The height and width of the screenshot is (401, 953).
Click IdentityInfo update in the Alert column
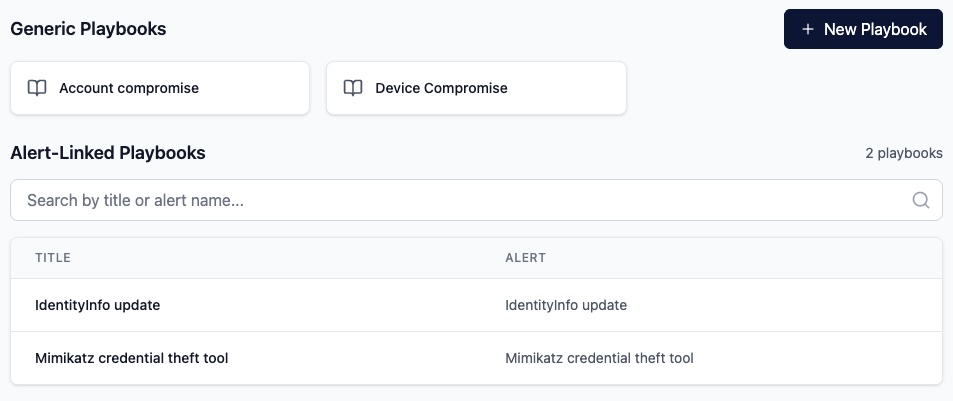point(566,305)
